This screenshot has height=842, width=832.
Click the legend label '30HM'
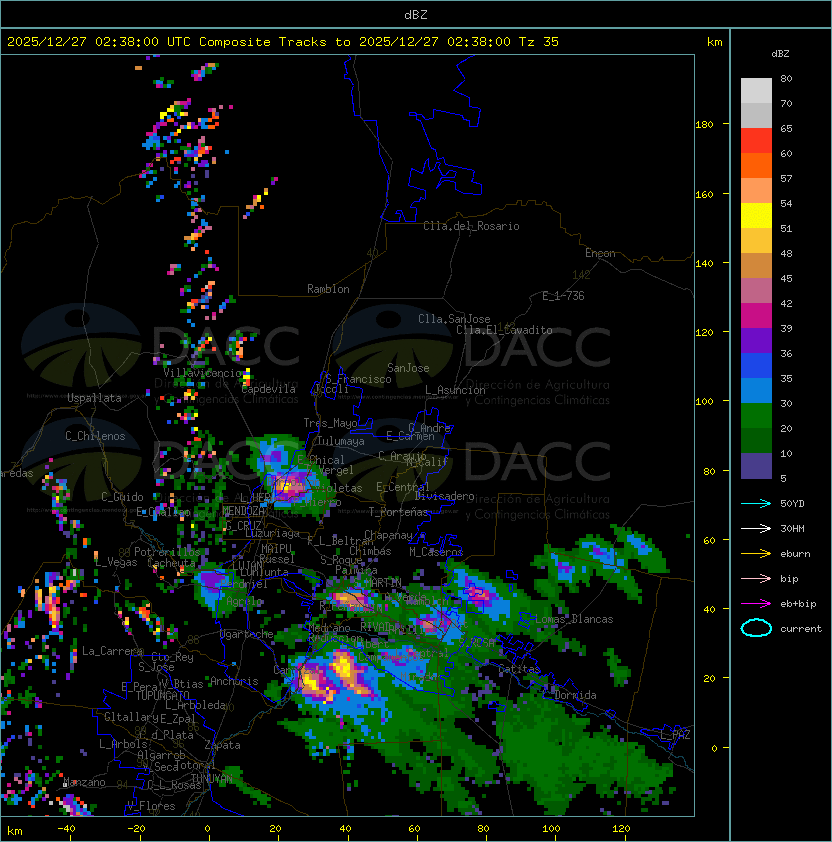792,528
